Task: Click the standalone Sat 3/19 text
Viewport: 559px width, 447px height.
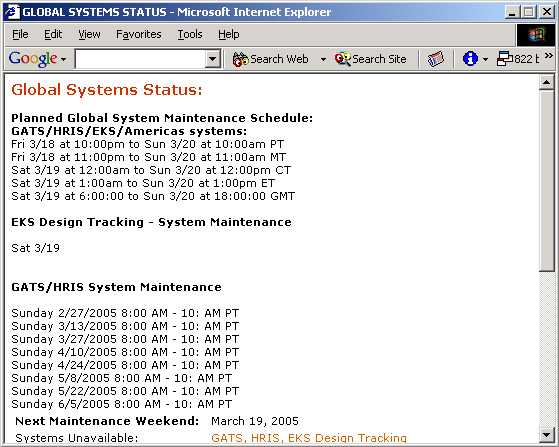Action: click(x=35, y=248)
